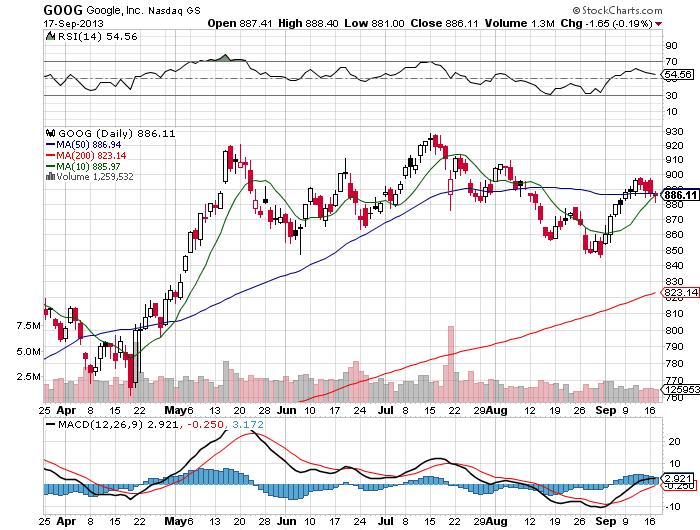The height and width of the screenshot is (530, 700).
Task: Open the StockCharts.com attribution link
Action: click(x=617, y=10)
